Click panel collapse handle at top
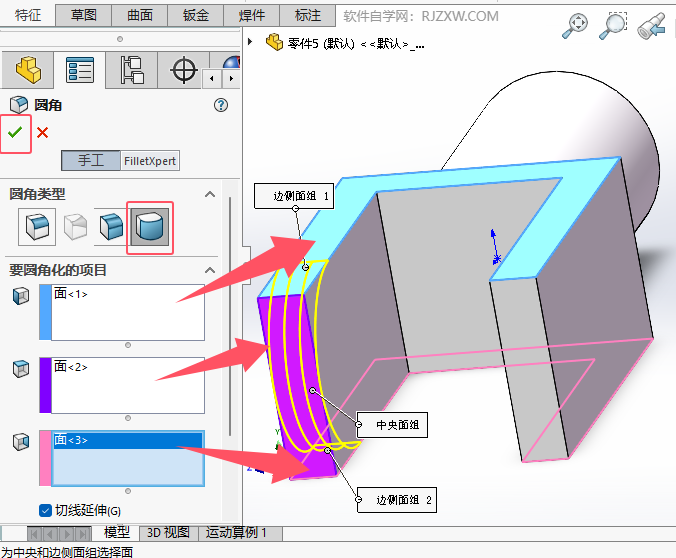 [x=120, y=39]
